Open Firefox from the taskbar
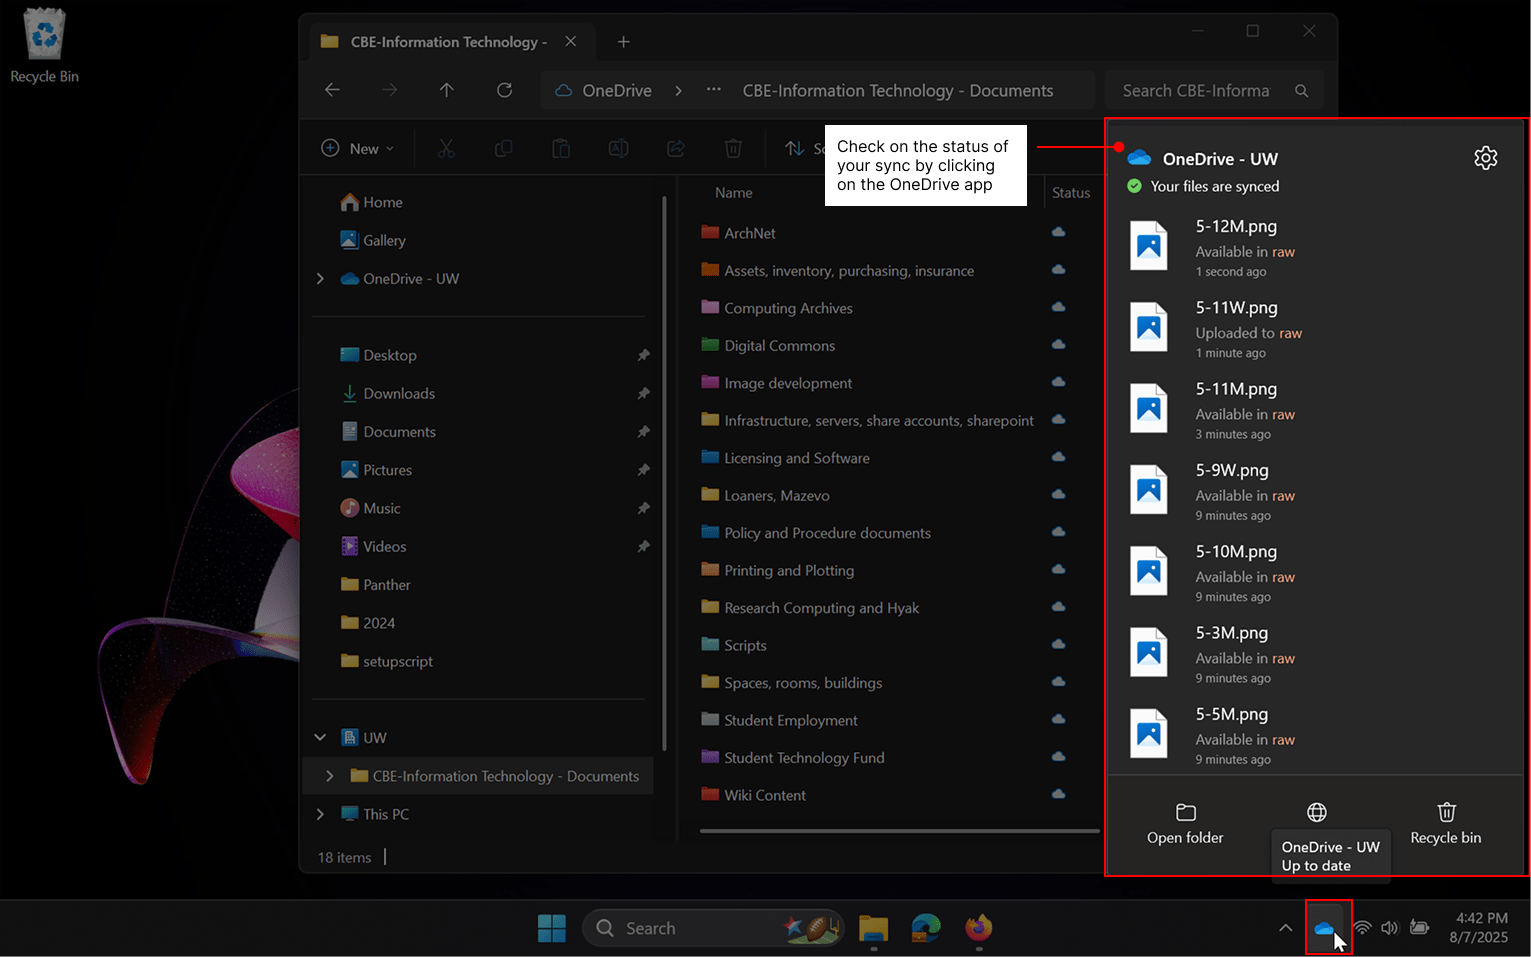1531x957 pixels. pyautogui.click(x=978, y=928)
